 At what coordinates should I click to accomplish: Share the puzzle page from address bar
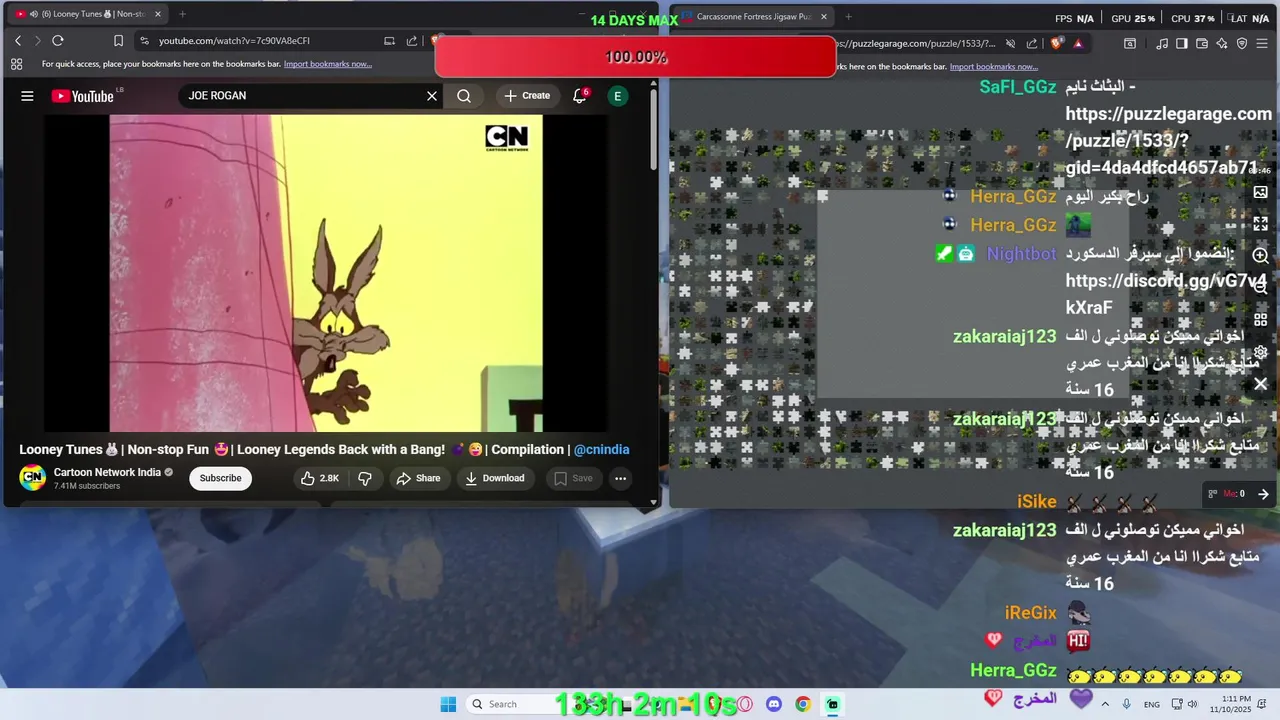pyautogui.click(x=1032, y=44)
